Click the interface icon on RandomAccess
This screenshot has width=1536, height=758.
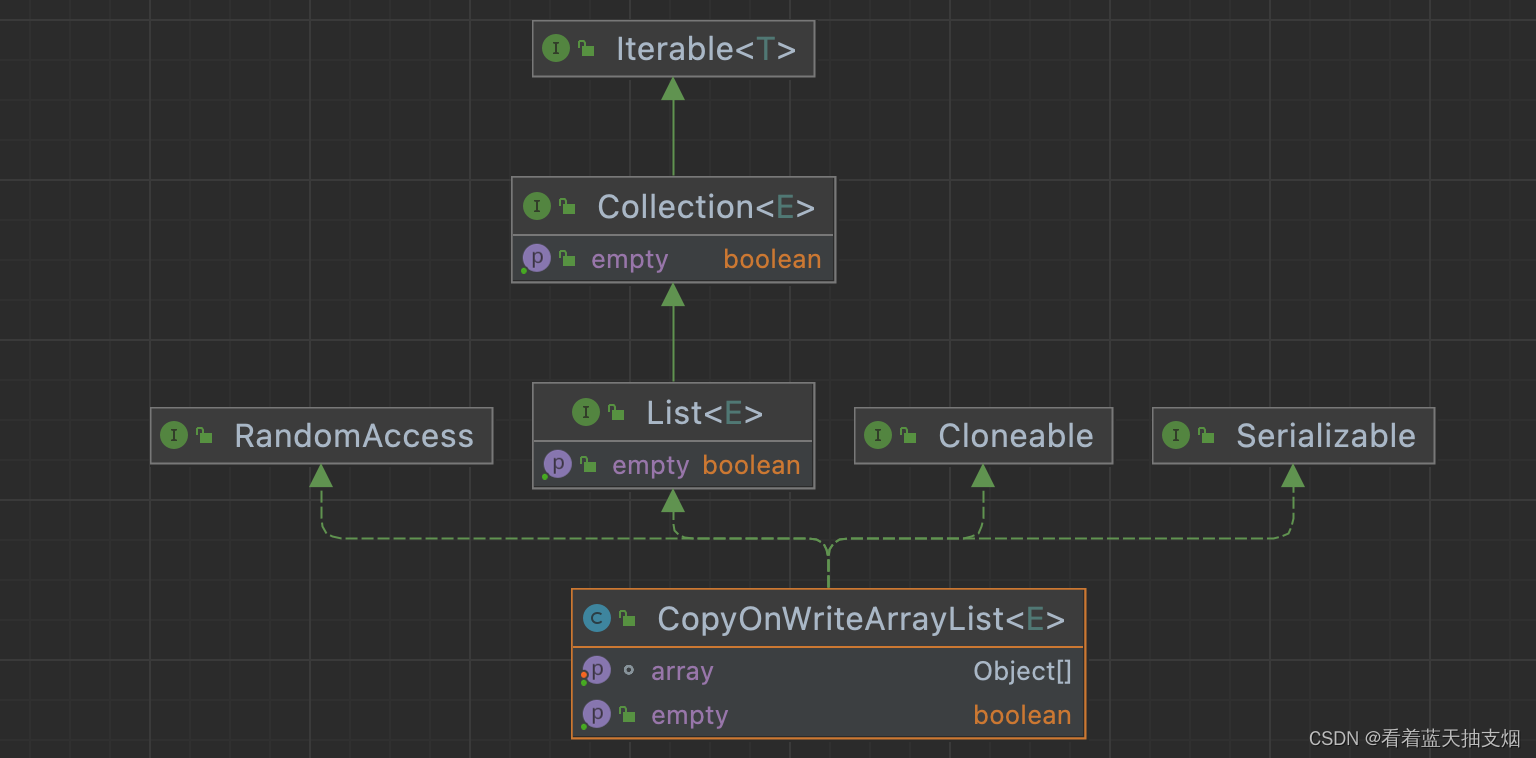coord(174,435)
